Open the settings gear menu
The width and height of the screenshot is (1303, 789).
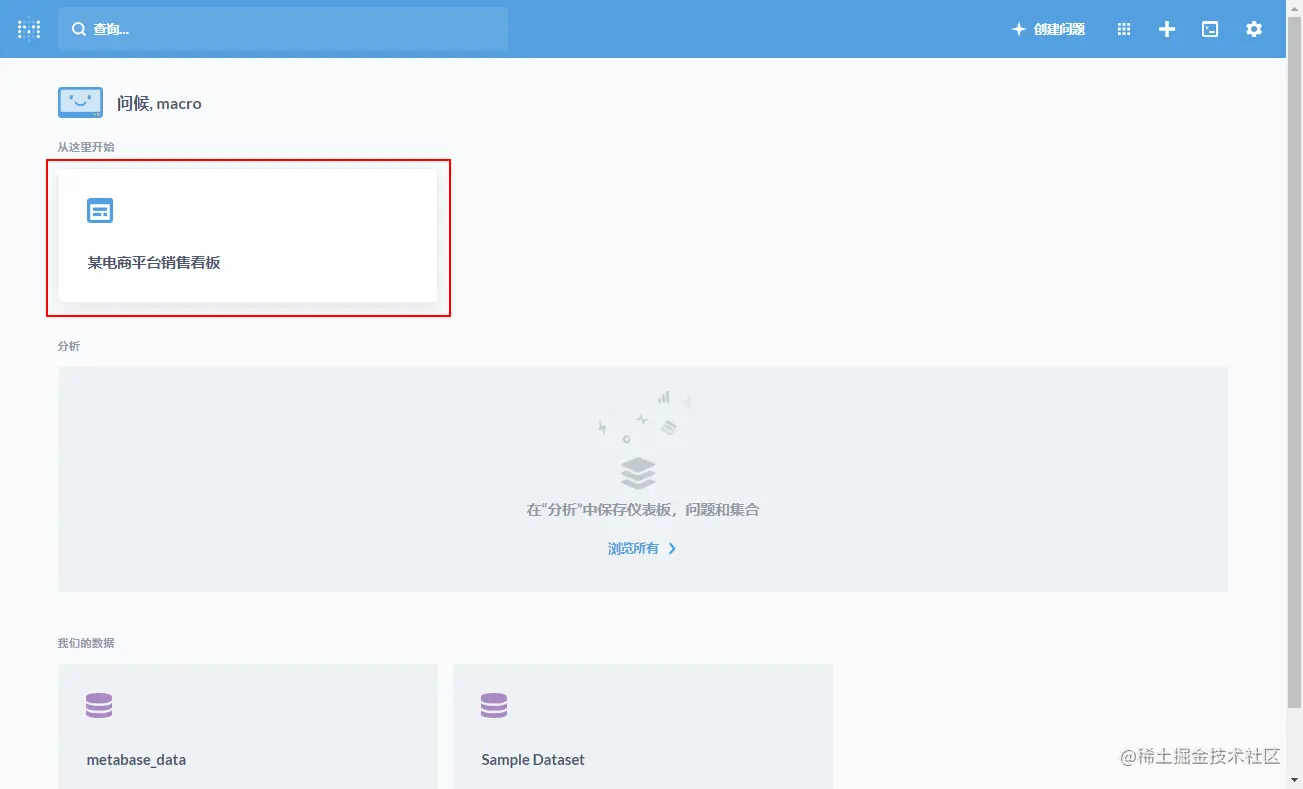1254,29
